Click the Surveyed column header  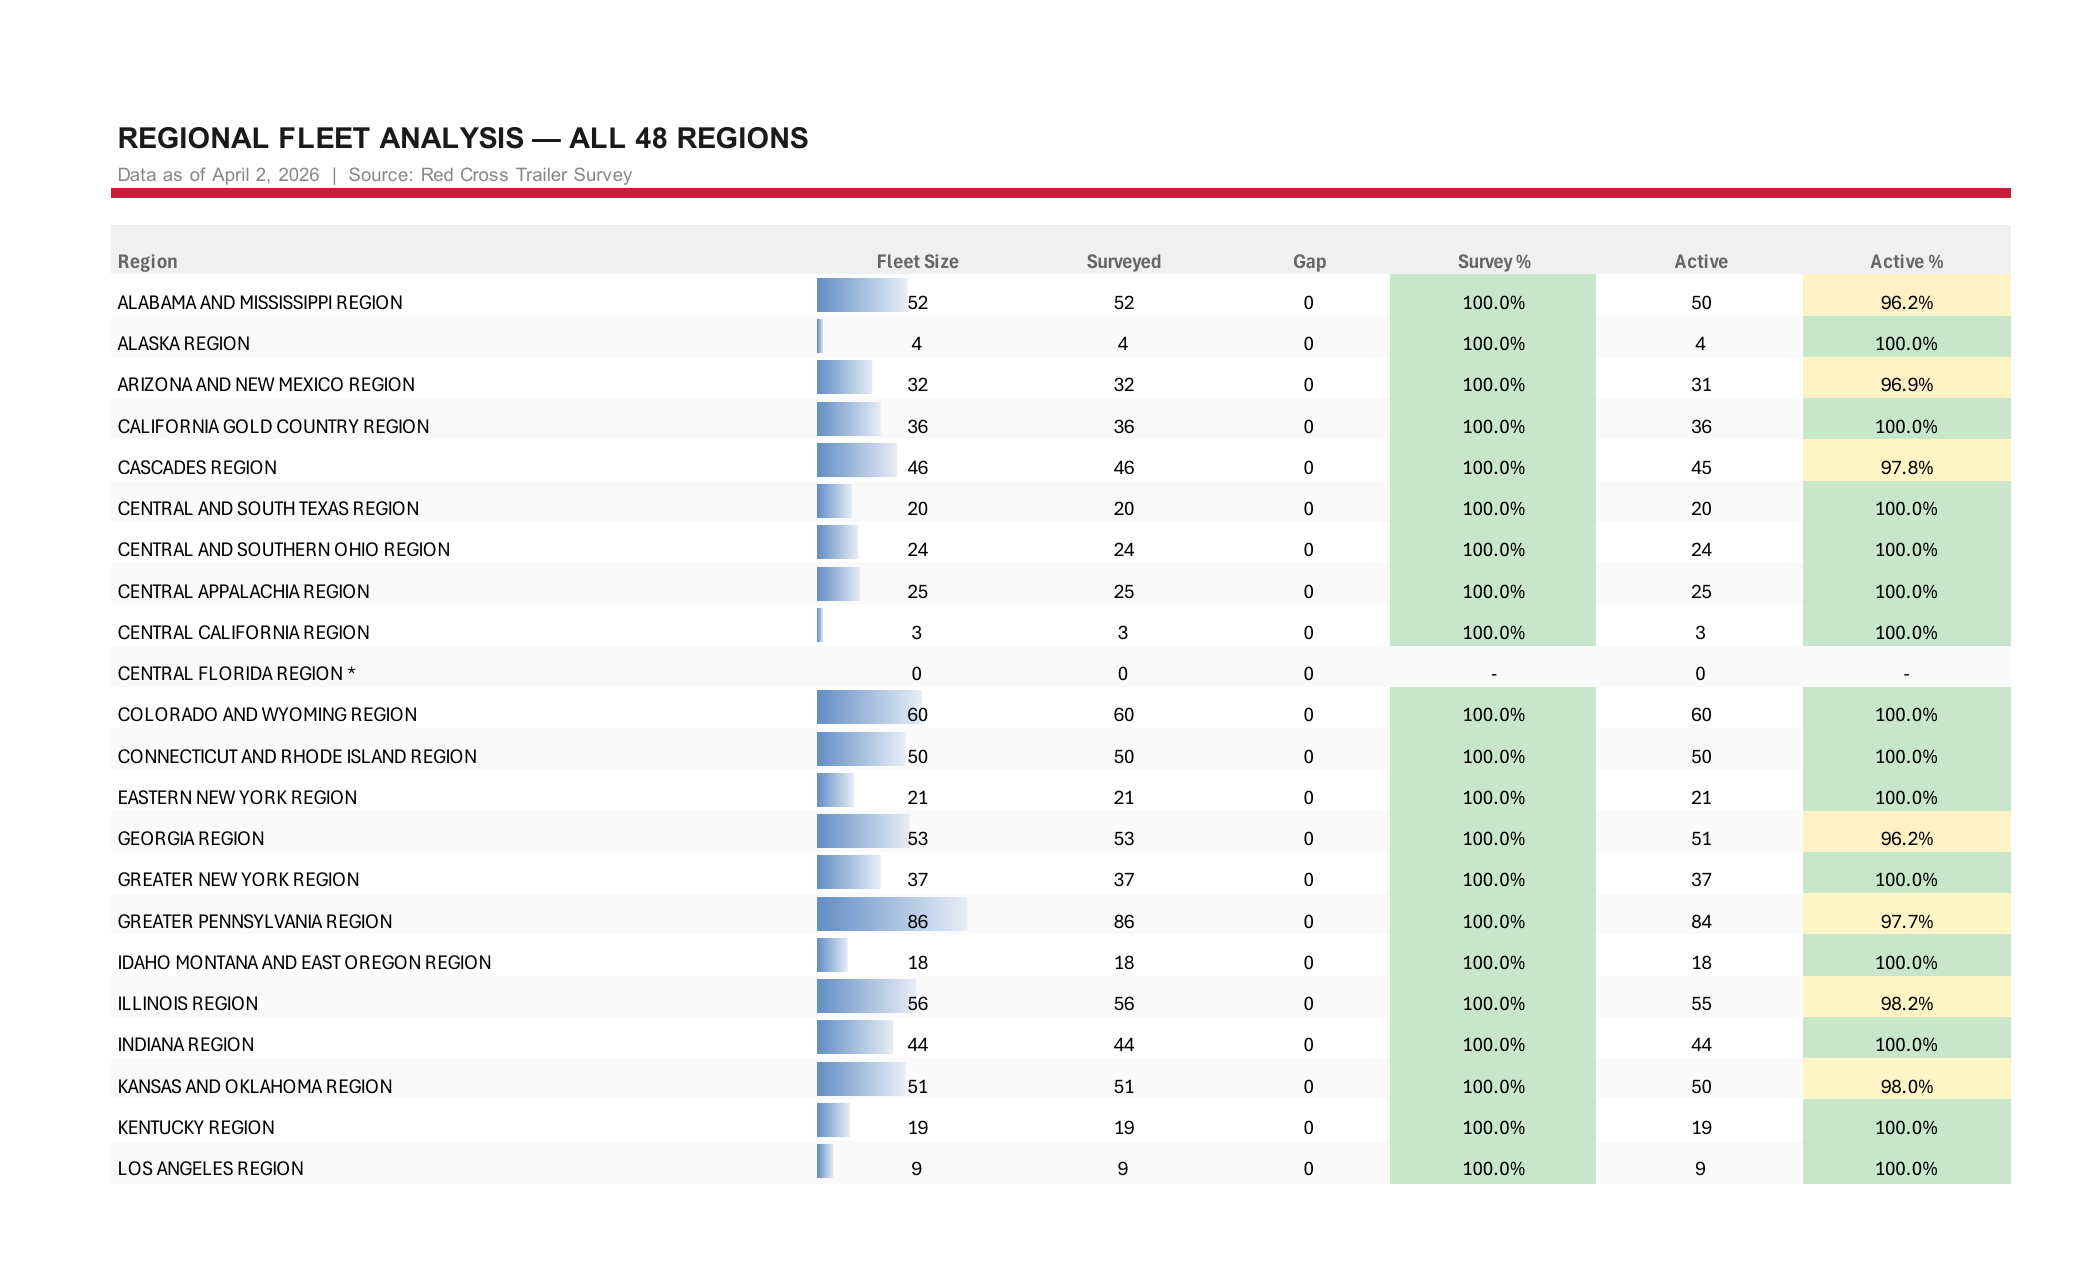[x=1123, y=261]
